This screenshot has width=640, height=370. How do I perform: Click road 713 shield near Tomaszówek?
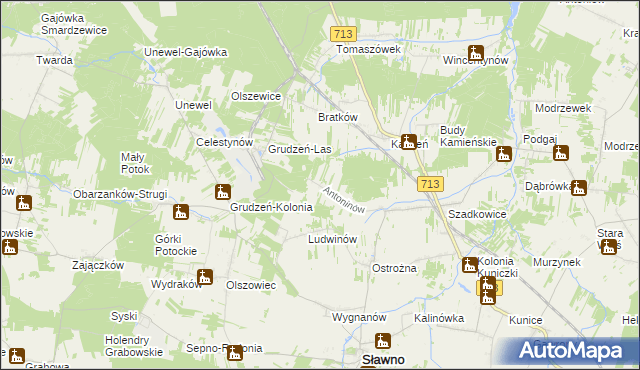(x=343, y=34)
